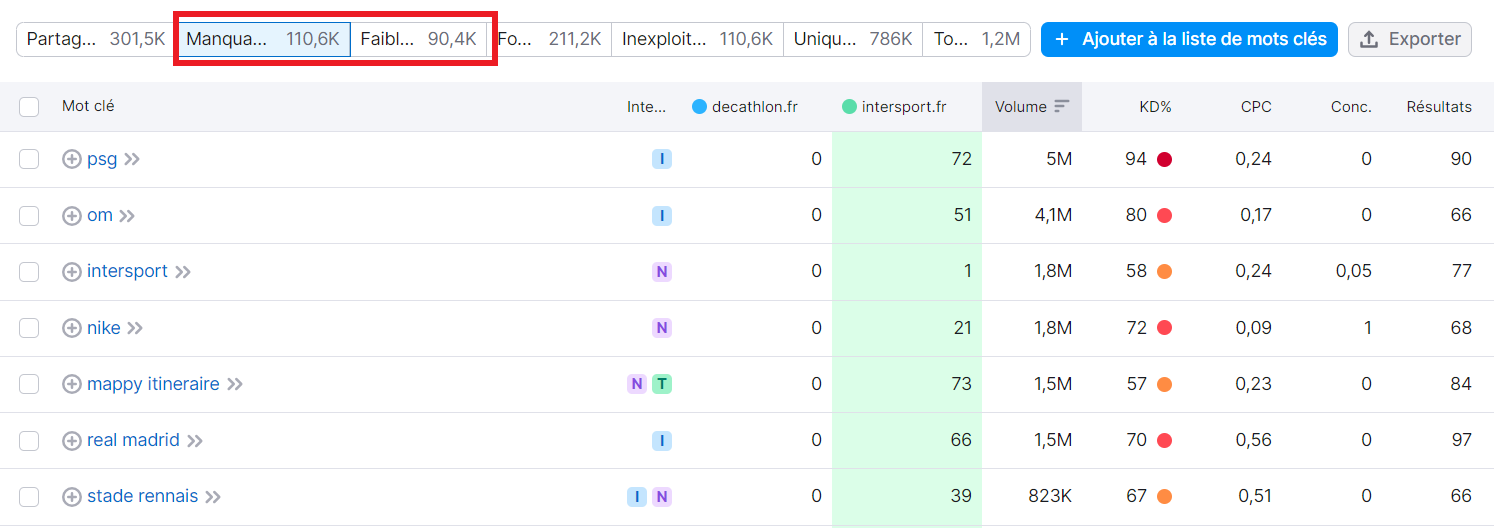The width and height of the screenshot is (1494, 528).
Task: Click the plus icon beside psg keyword
Action: 72,159
